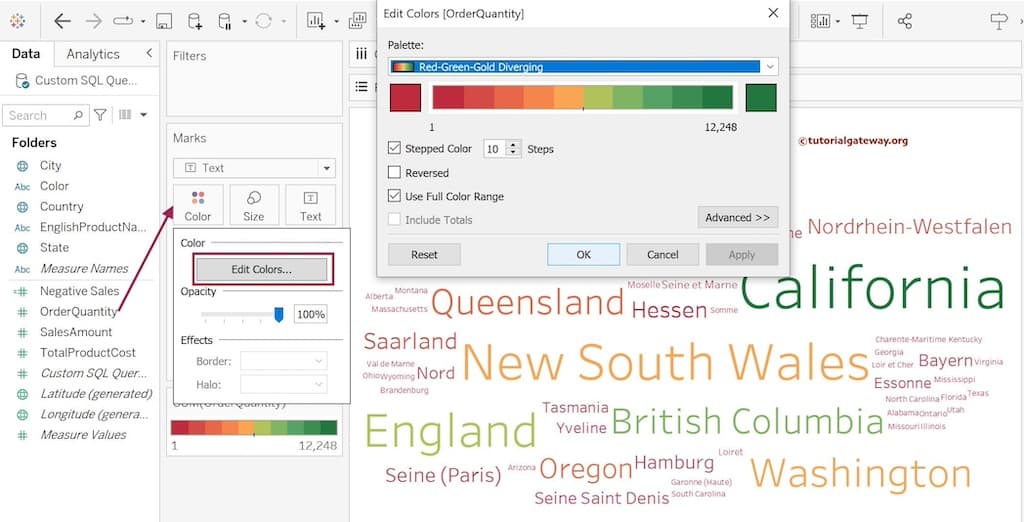Click the red start color swatch
The height and width of the screenshot is (522, 1024).
(x=405, y=98)
